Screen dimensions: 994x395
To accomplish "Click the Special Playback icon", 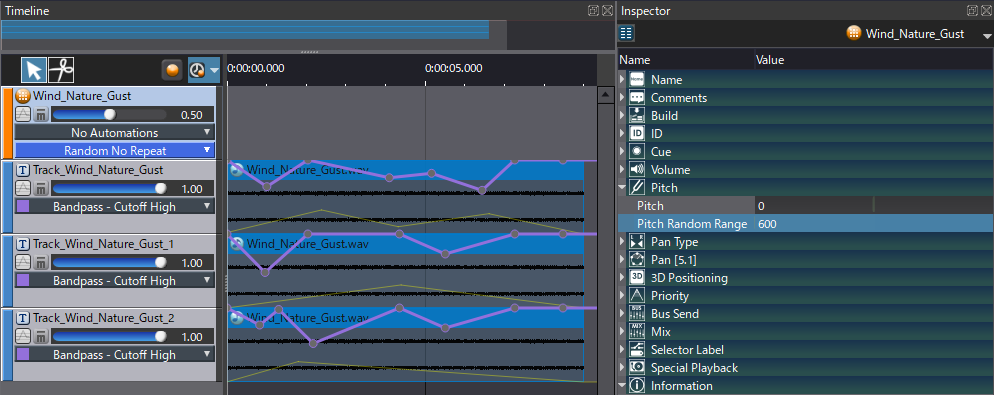I will [x=637, y=368].
